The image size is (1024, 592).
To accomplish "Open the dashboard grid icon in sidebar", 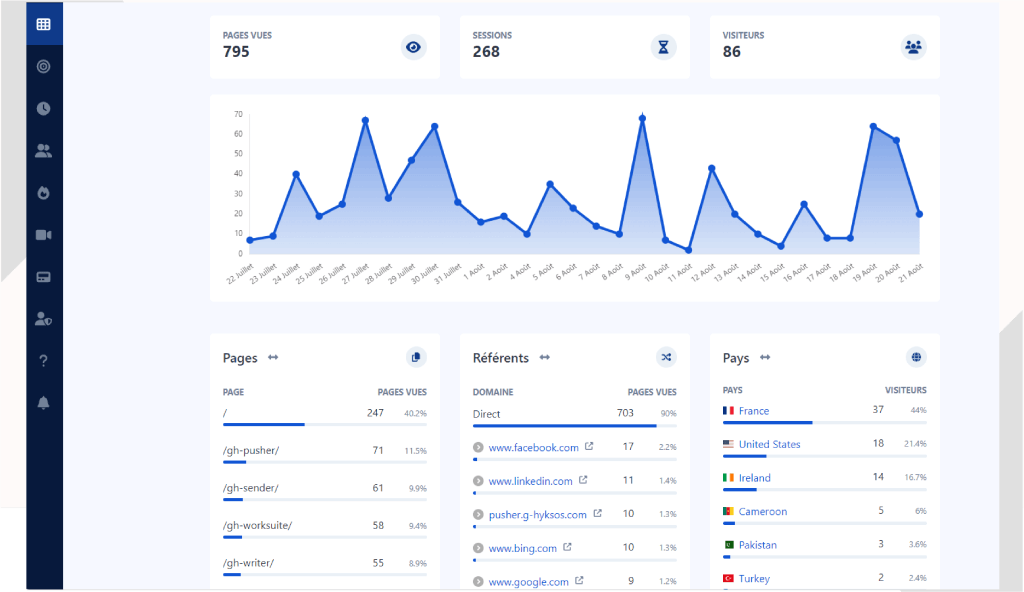I will pos(44,24).
